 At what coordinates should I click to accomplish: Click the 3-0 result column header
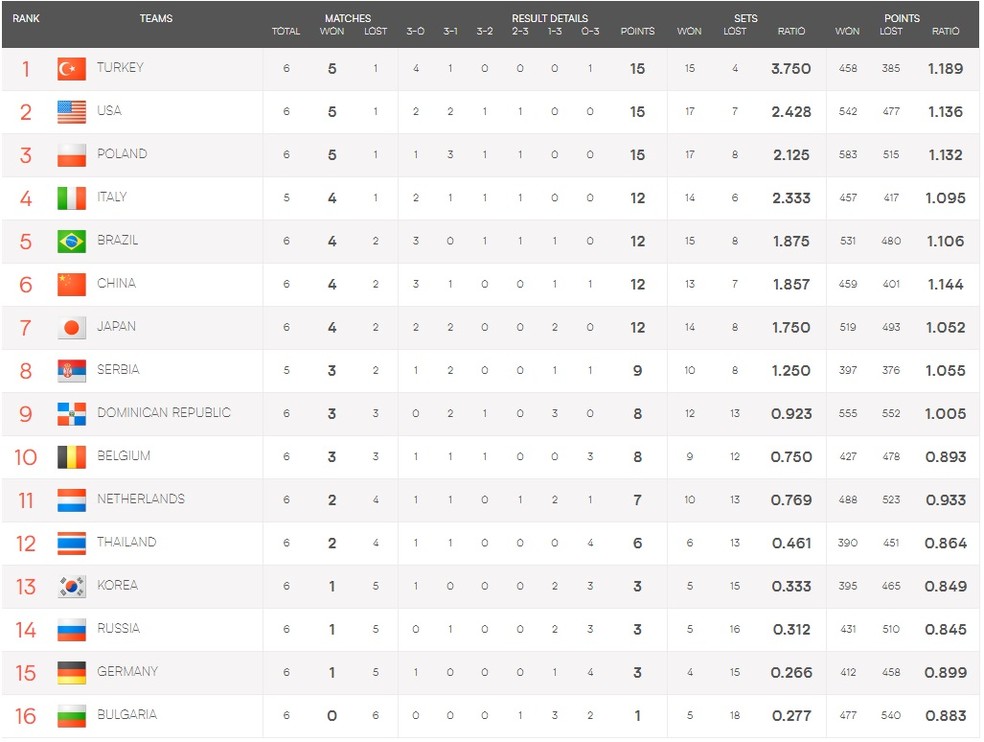[415, 31]
